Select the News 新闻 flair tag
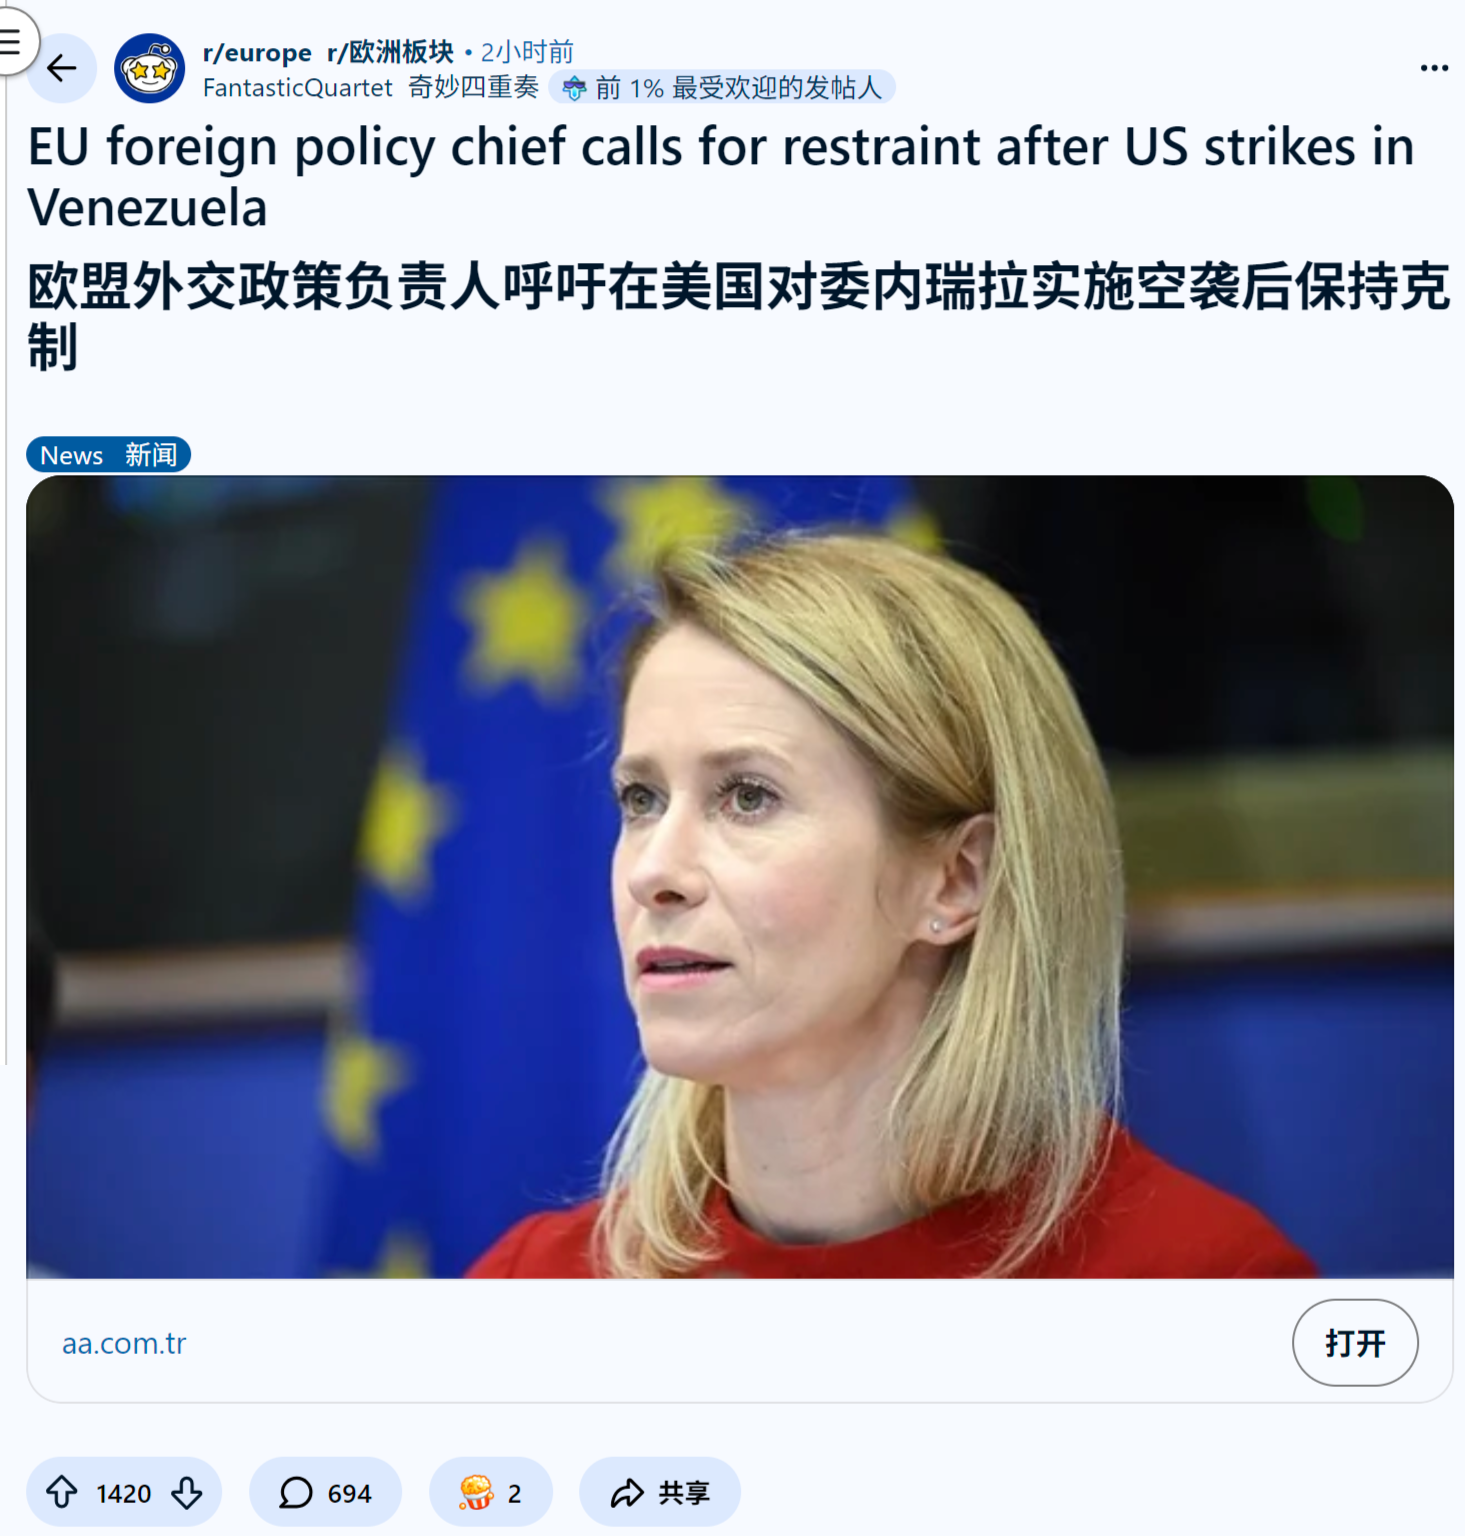 [108, 455]
